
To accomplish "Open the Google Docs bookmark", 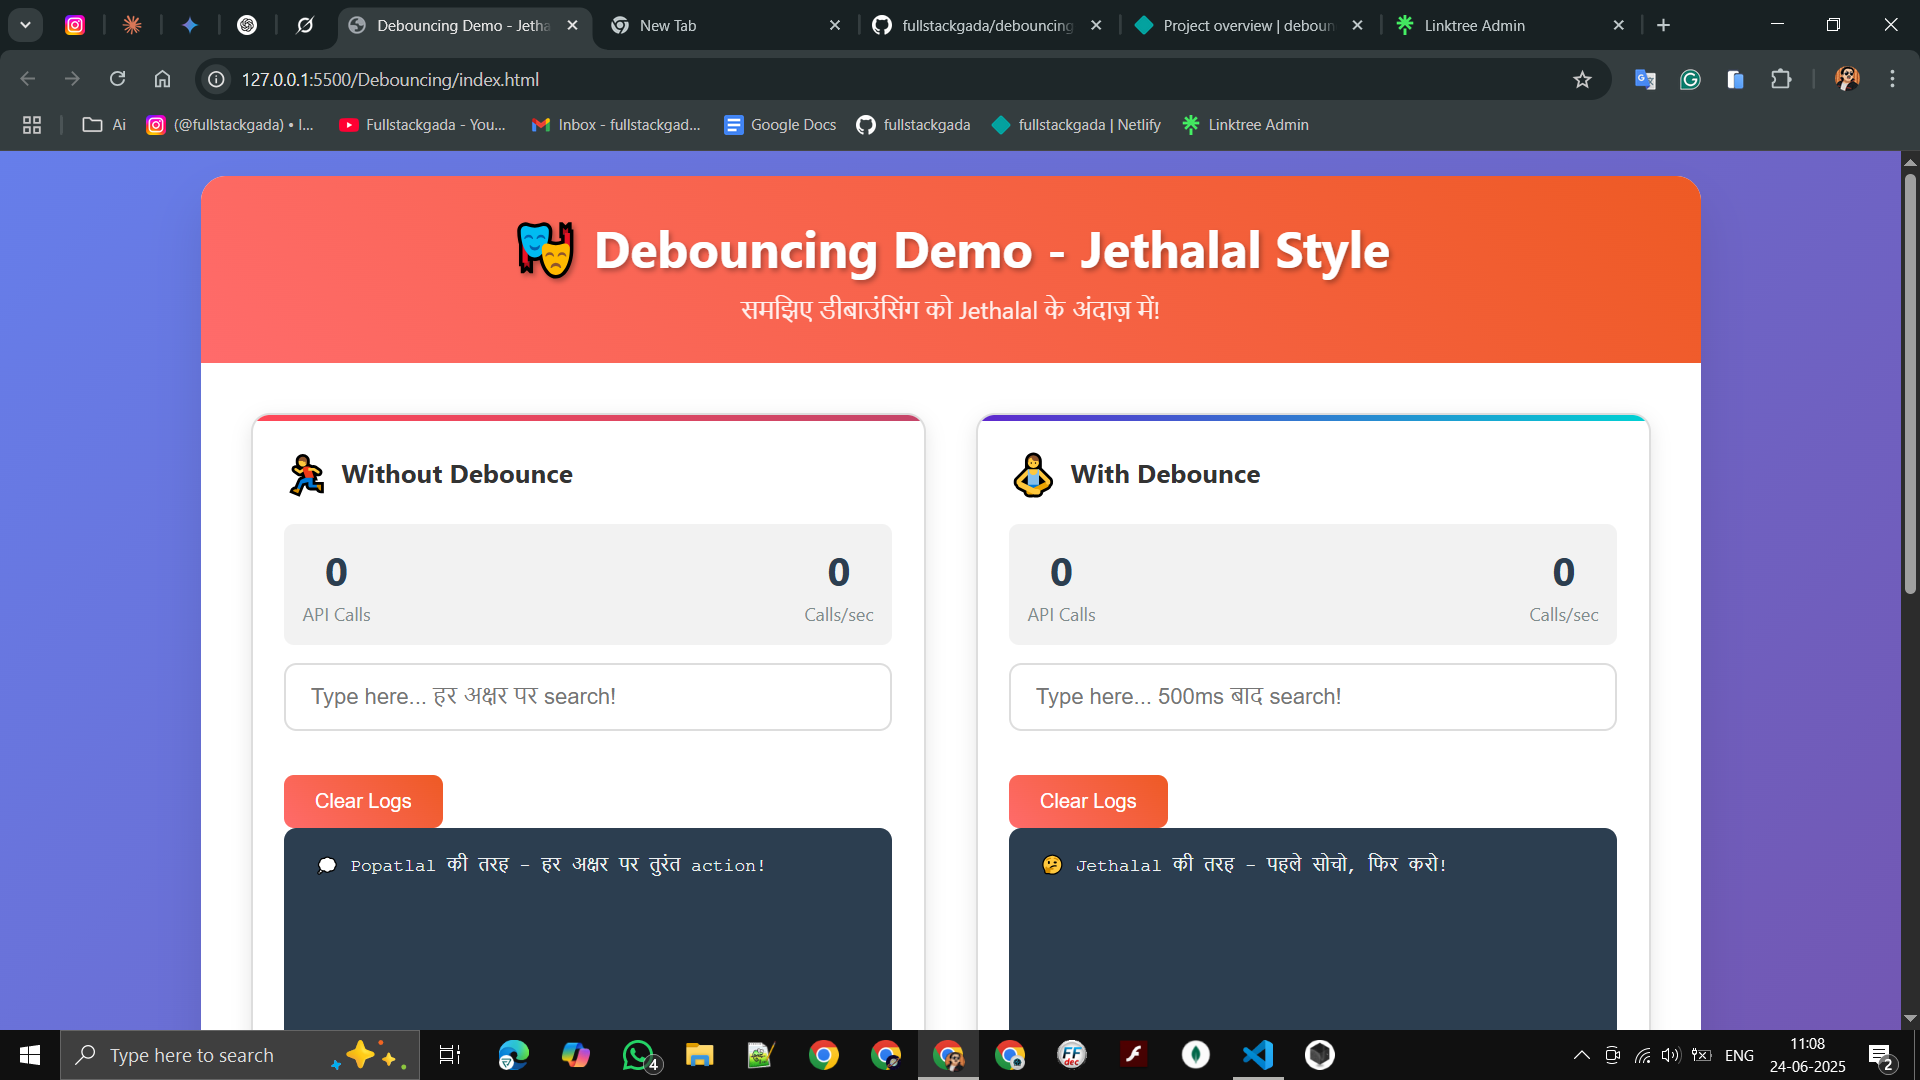I will click(x=780, y=125).
